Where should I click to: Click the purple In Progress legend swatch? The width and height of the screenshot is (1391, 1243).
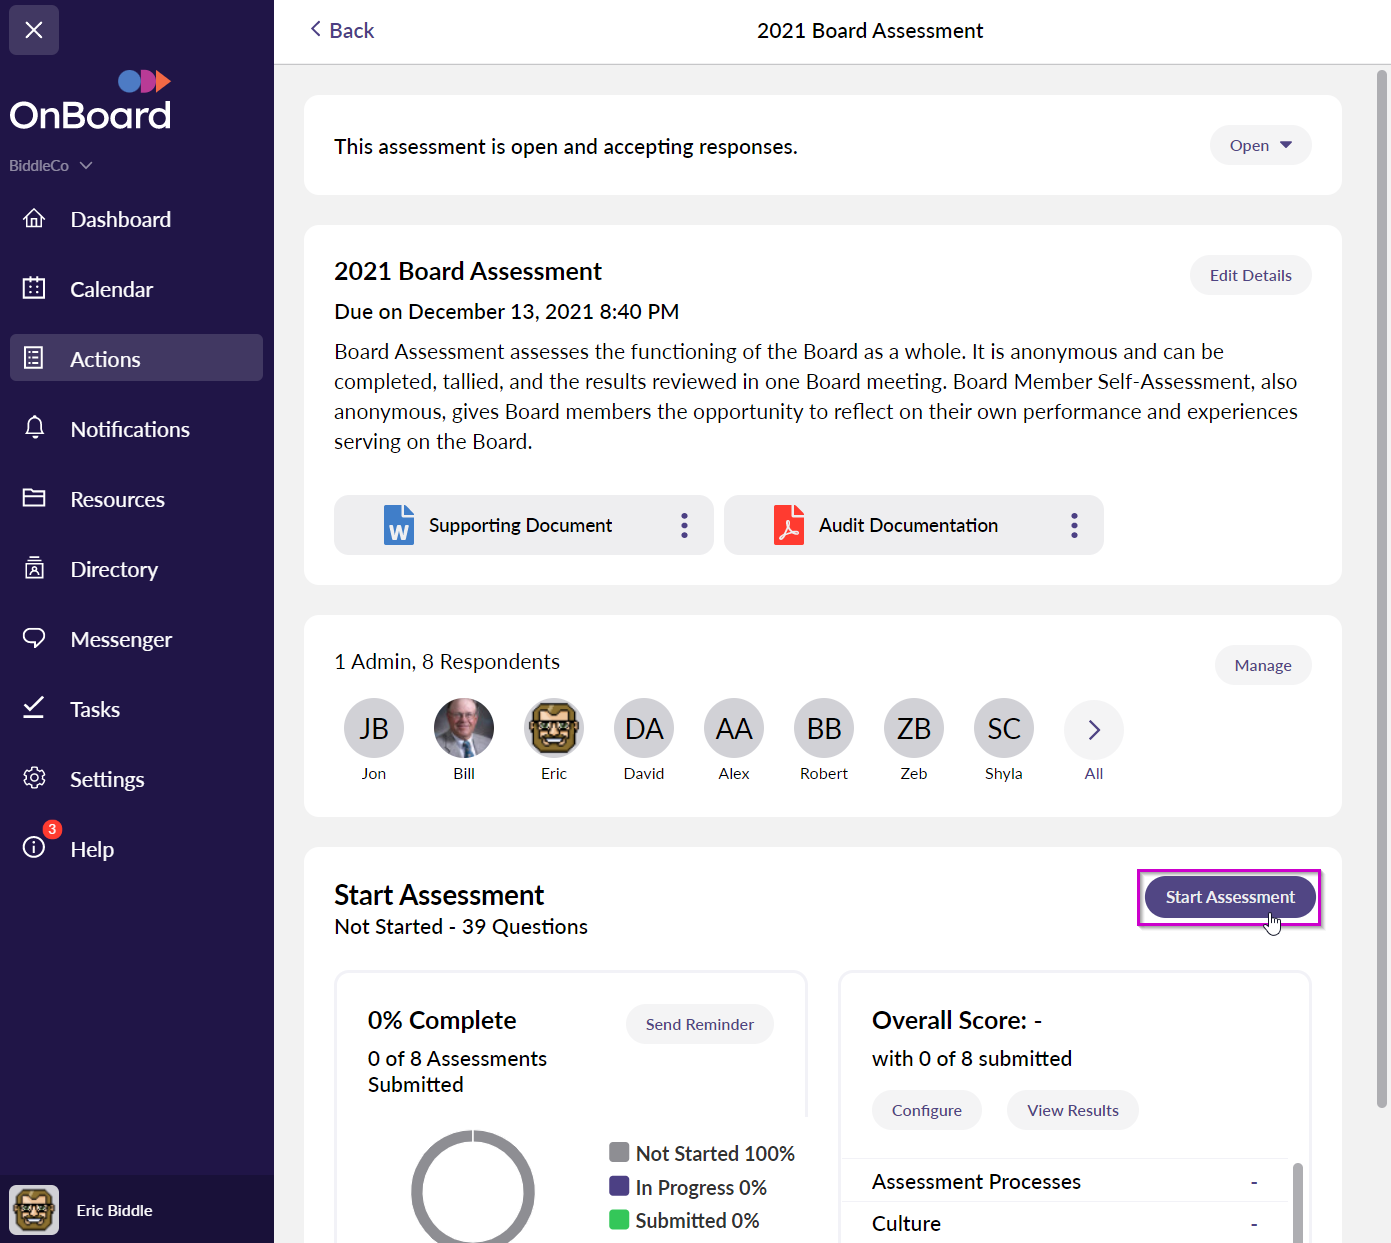click(x=619, y=1186)
